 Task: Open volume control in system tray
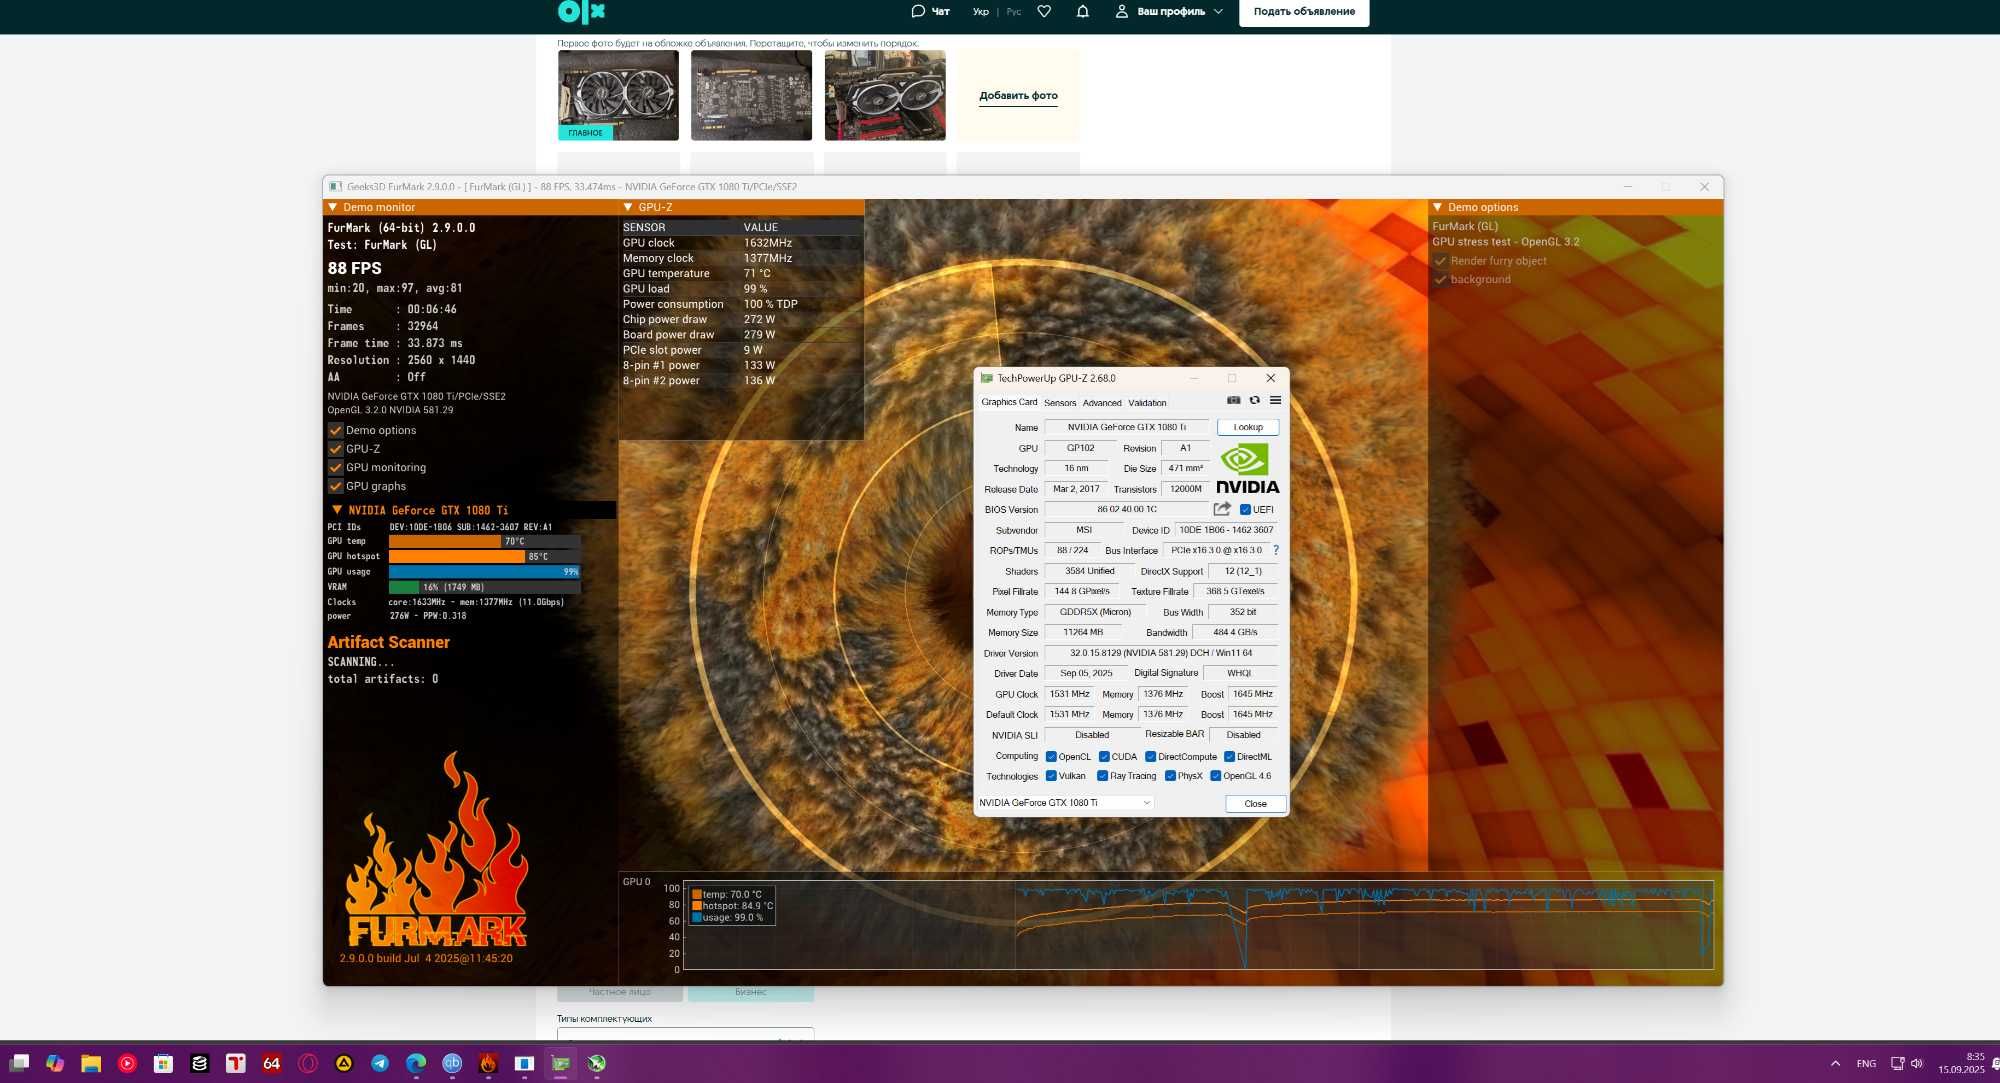1916,1063
